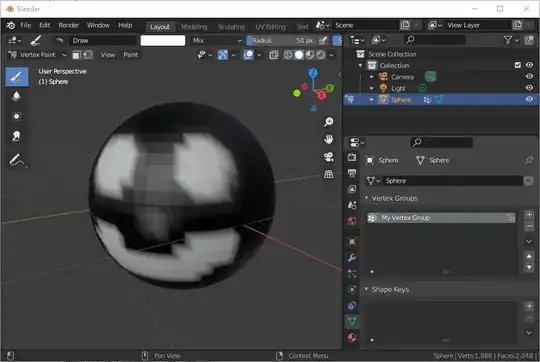Open the viewport Paint menu
The width and height of the screenshot is (540, 362).
tap(131, 55)
